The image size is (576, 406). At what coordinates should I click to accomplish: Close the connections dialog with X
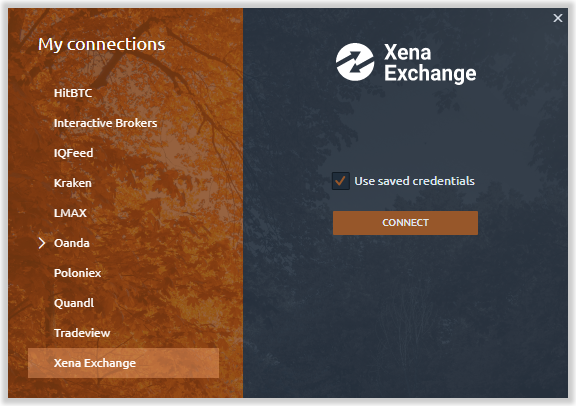(558, 18)
